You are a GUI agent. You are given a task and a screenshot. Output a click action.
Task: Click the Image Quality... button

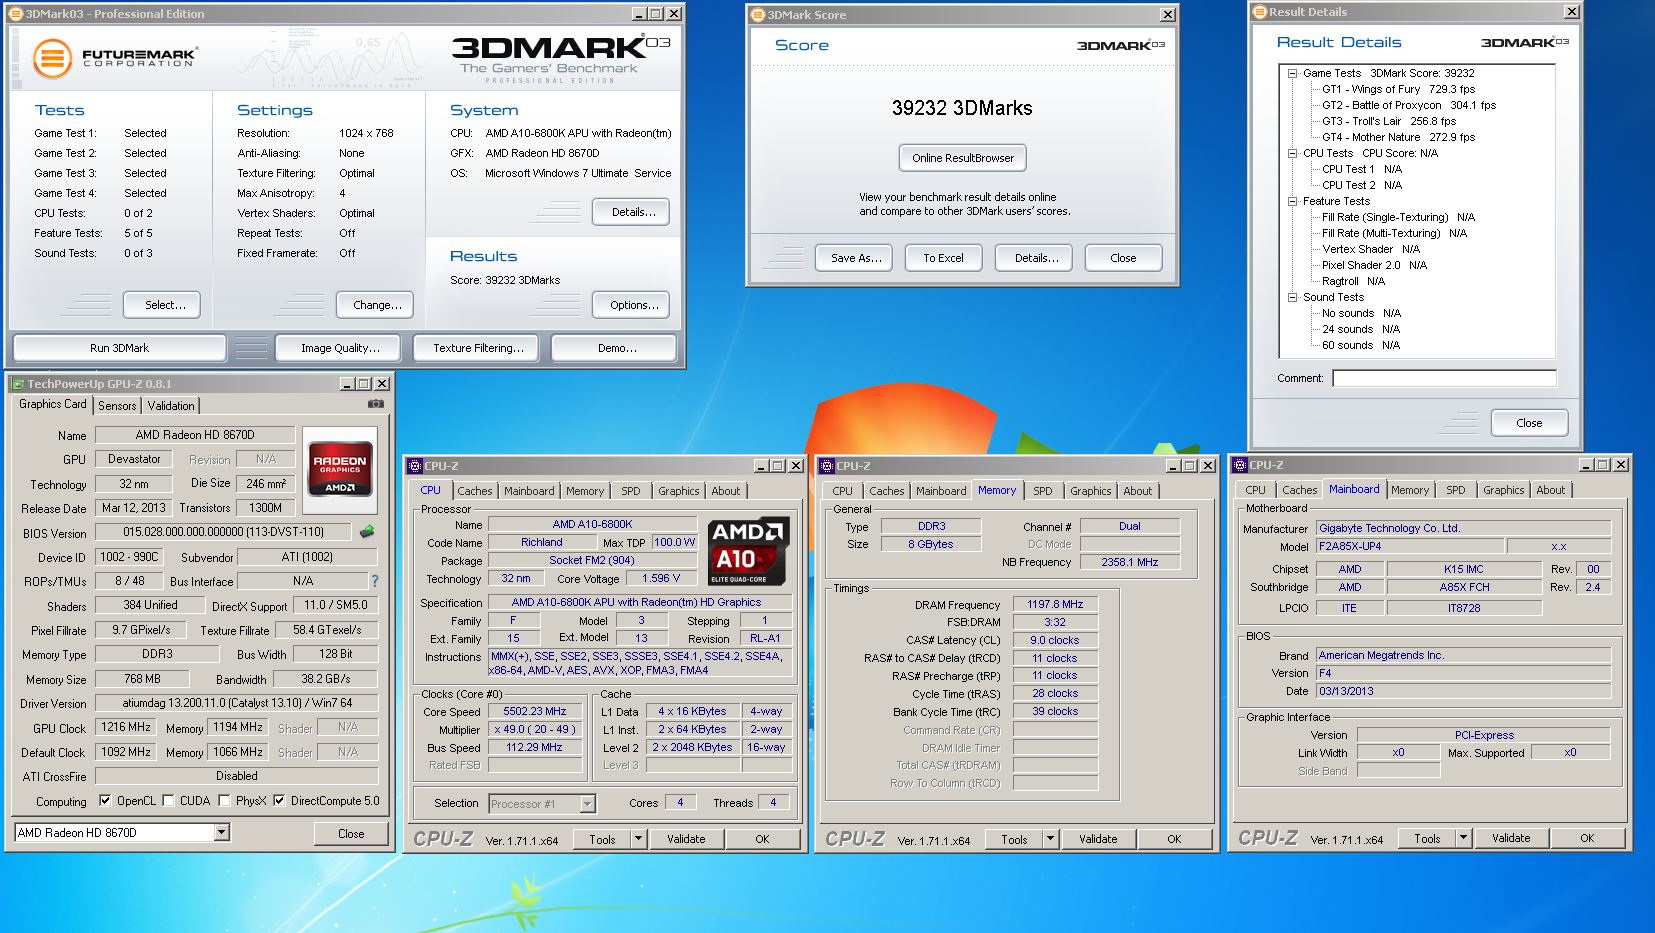click(340, 348)
